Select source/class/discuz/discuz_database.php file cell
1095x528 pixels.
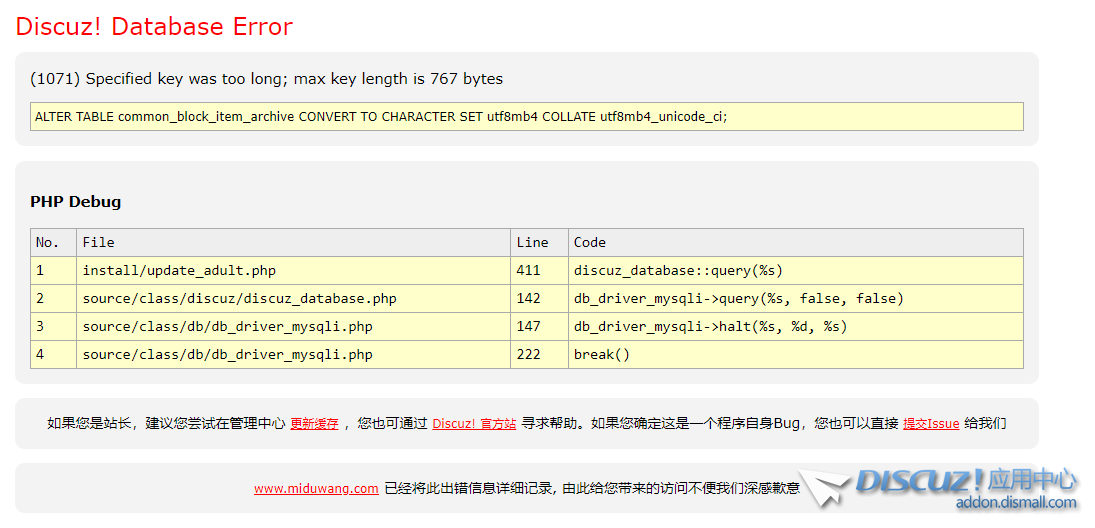click(x=293, y=298)
